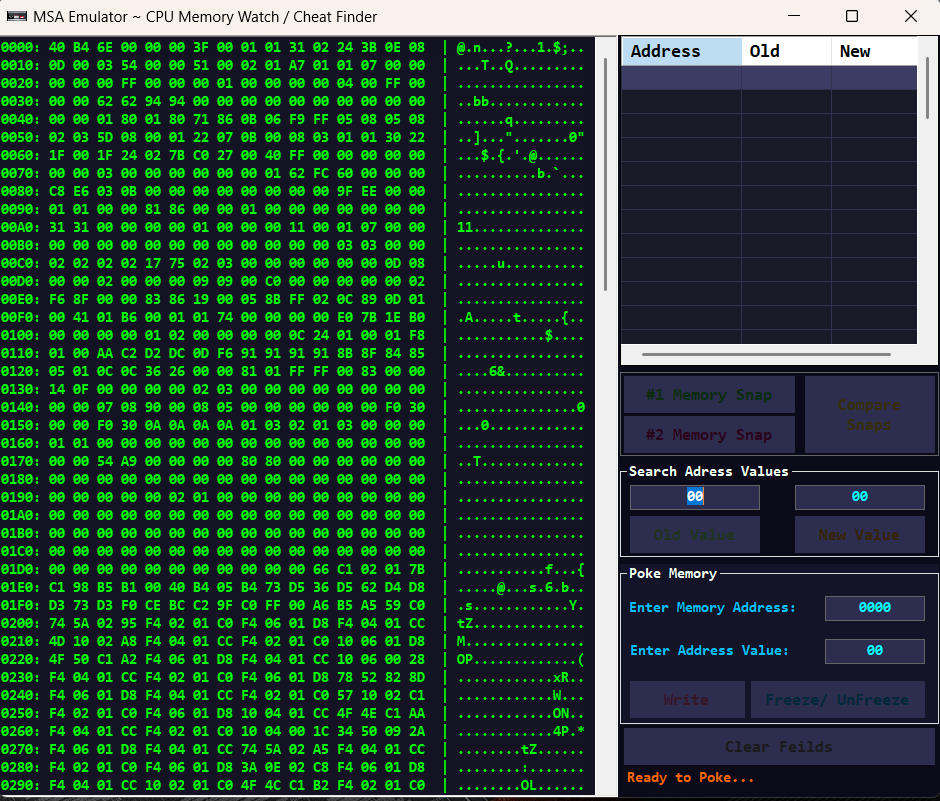Focus the old value search input field
The height and width of the screenshot is (801, 940).
coord(695,496)
